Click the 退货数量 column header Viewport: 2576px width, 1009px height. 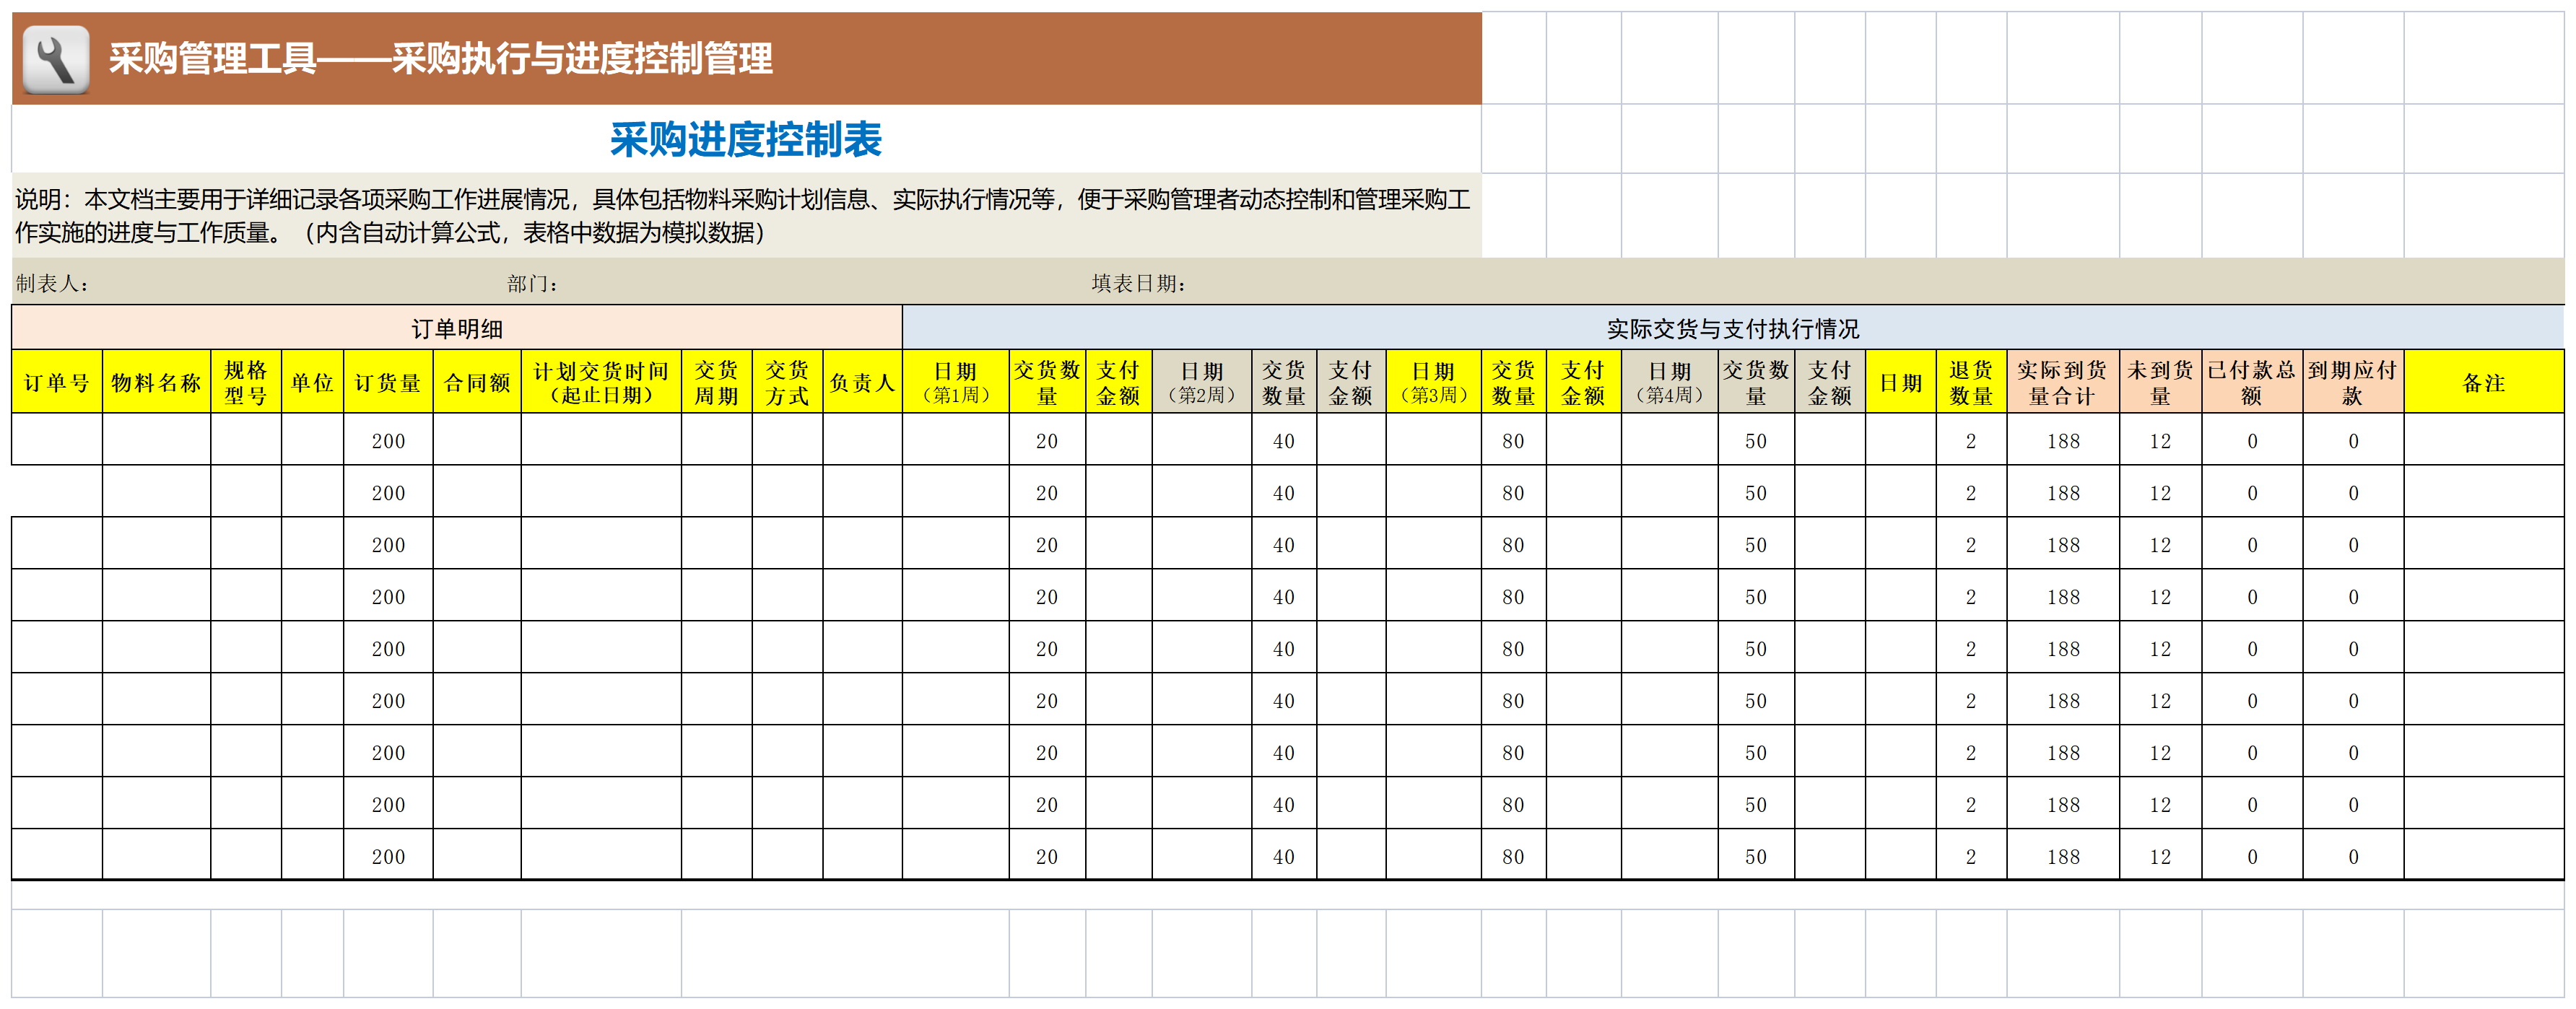(1971, 382)
